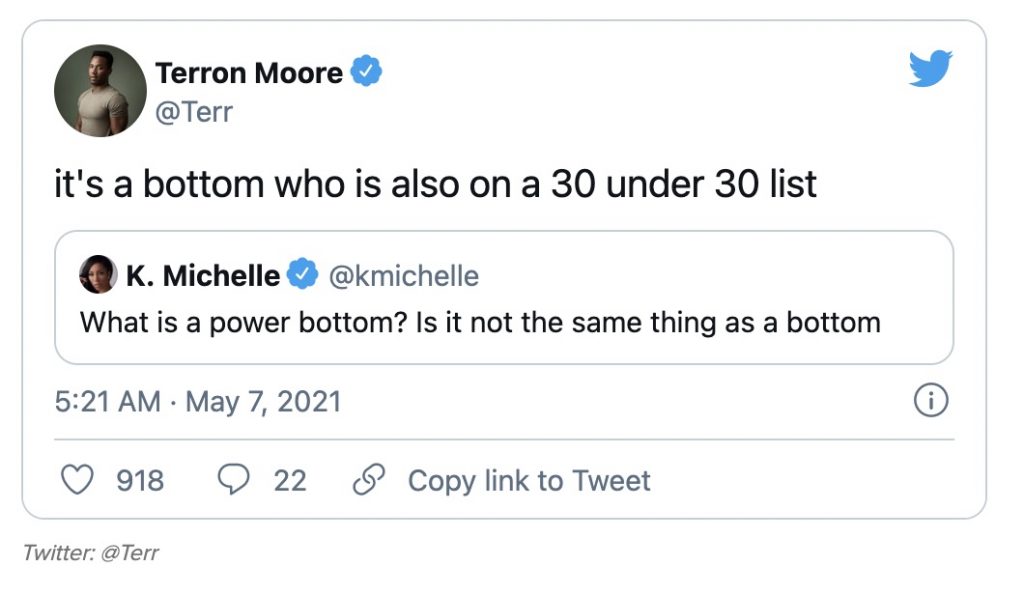Click verified badge beside K. Michelle

pyautogui.click(x=303, y=276)
